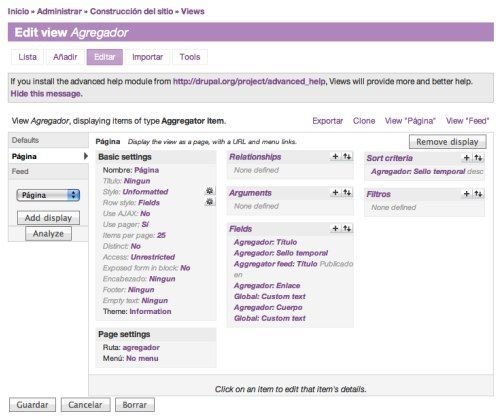Image resolution: width=500 pixels, height=418 pixels.
Task: Open the Aggregator feed: Título field
Action: tap(276, 264)
